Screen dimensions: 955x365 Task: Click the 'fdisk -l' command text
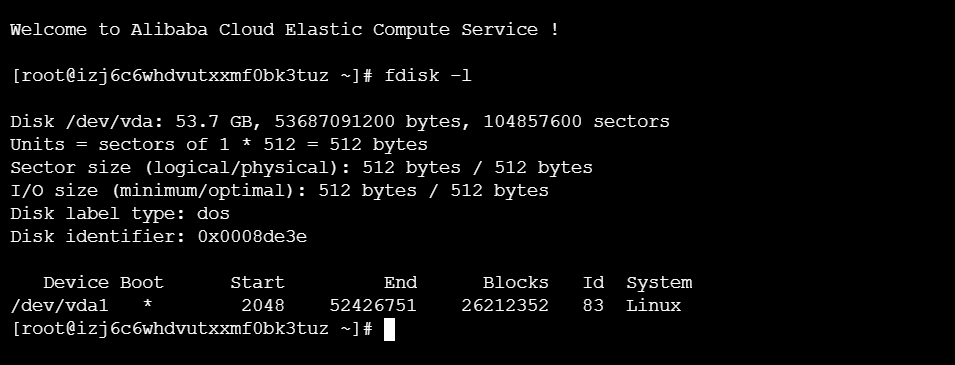pos(428,76)
